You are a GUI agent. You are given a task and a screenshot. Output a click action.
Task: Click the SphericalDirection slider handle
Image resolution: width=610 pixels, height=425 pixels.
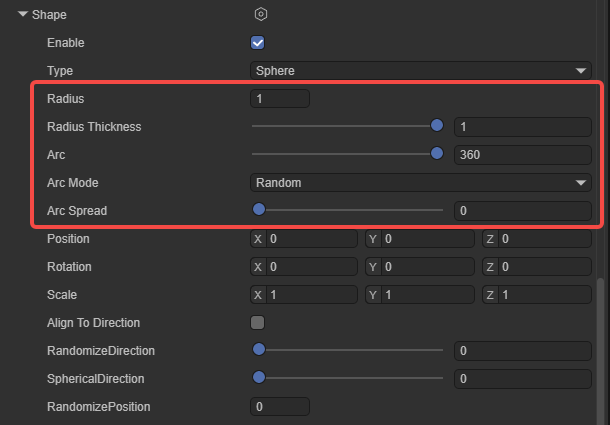258,378
